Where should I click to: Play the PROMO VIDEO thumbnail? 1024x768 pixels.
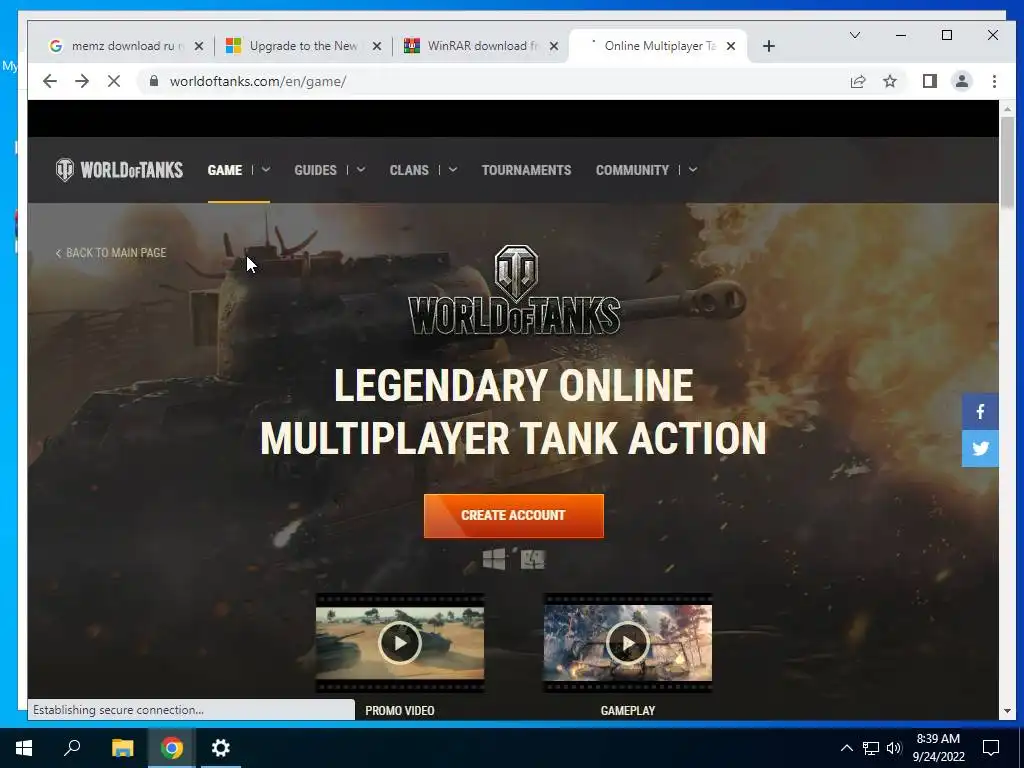(x=400, y=643)
